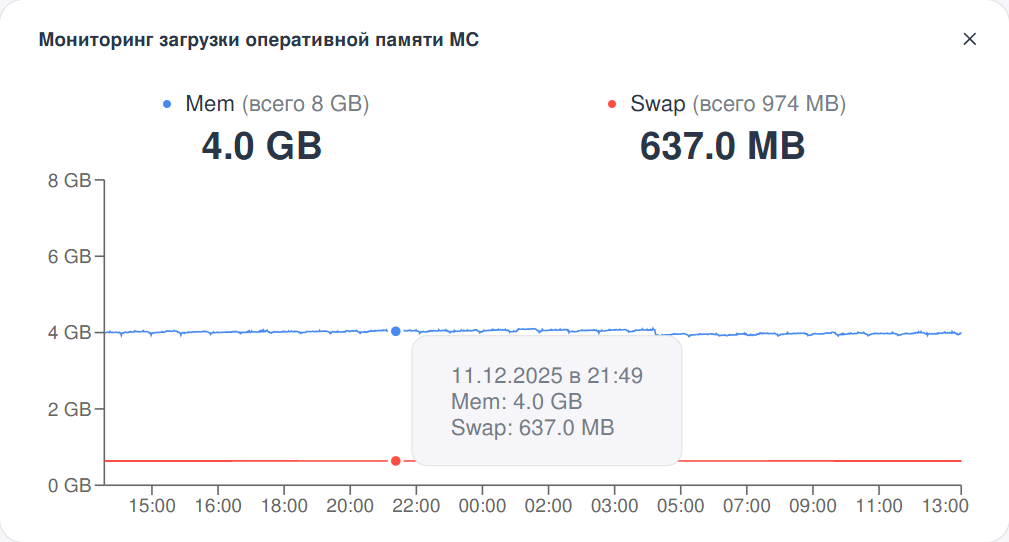Close the memory monitoring dialog
Image resolution: width=1009 pixels, height=542 pixels.
[x=969, y=39]
